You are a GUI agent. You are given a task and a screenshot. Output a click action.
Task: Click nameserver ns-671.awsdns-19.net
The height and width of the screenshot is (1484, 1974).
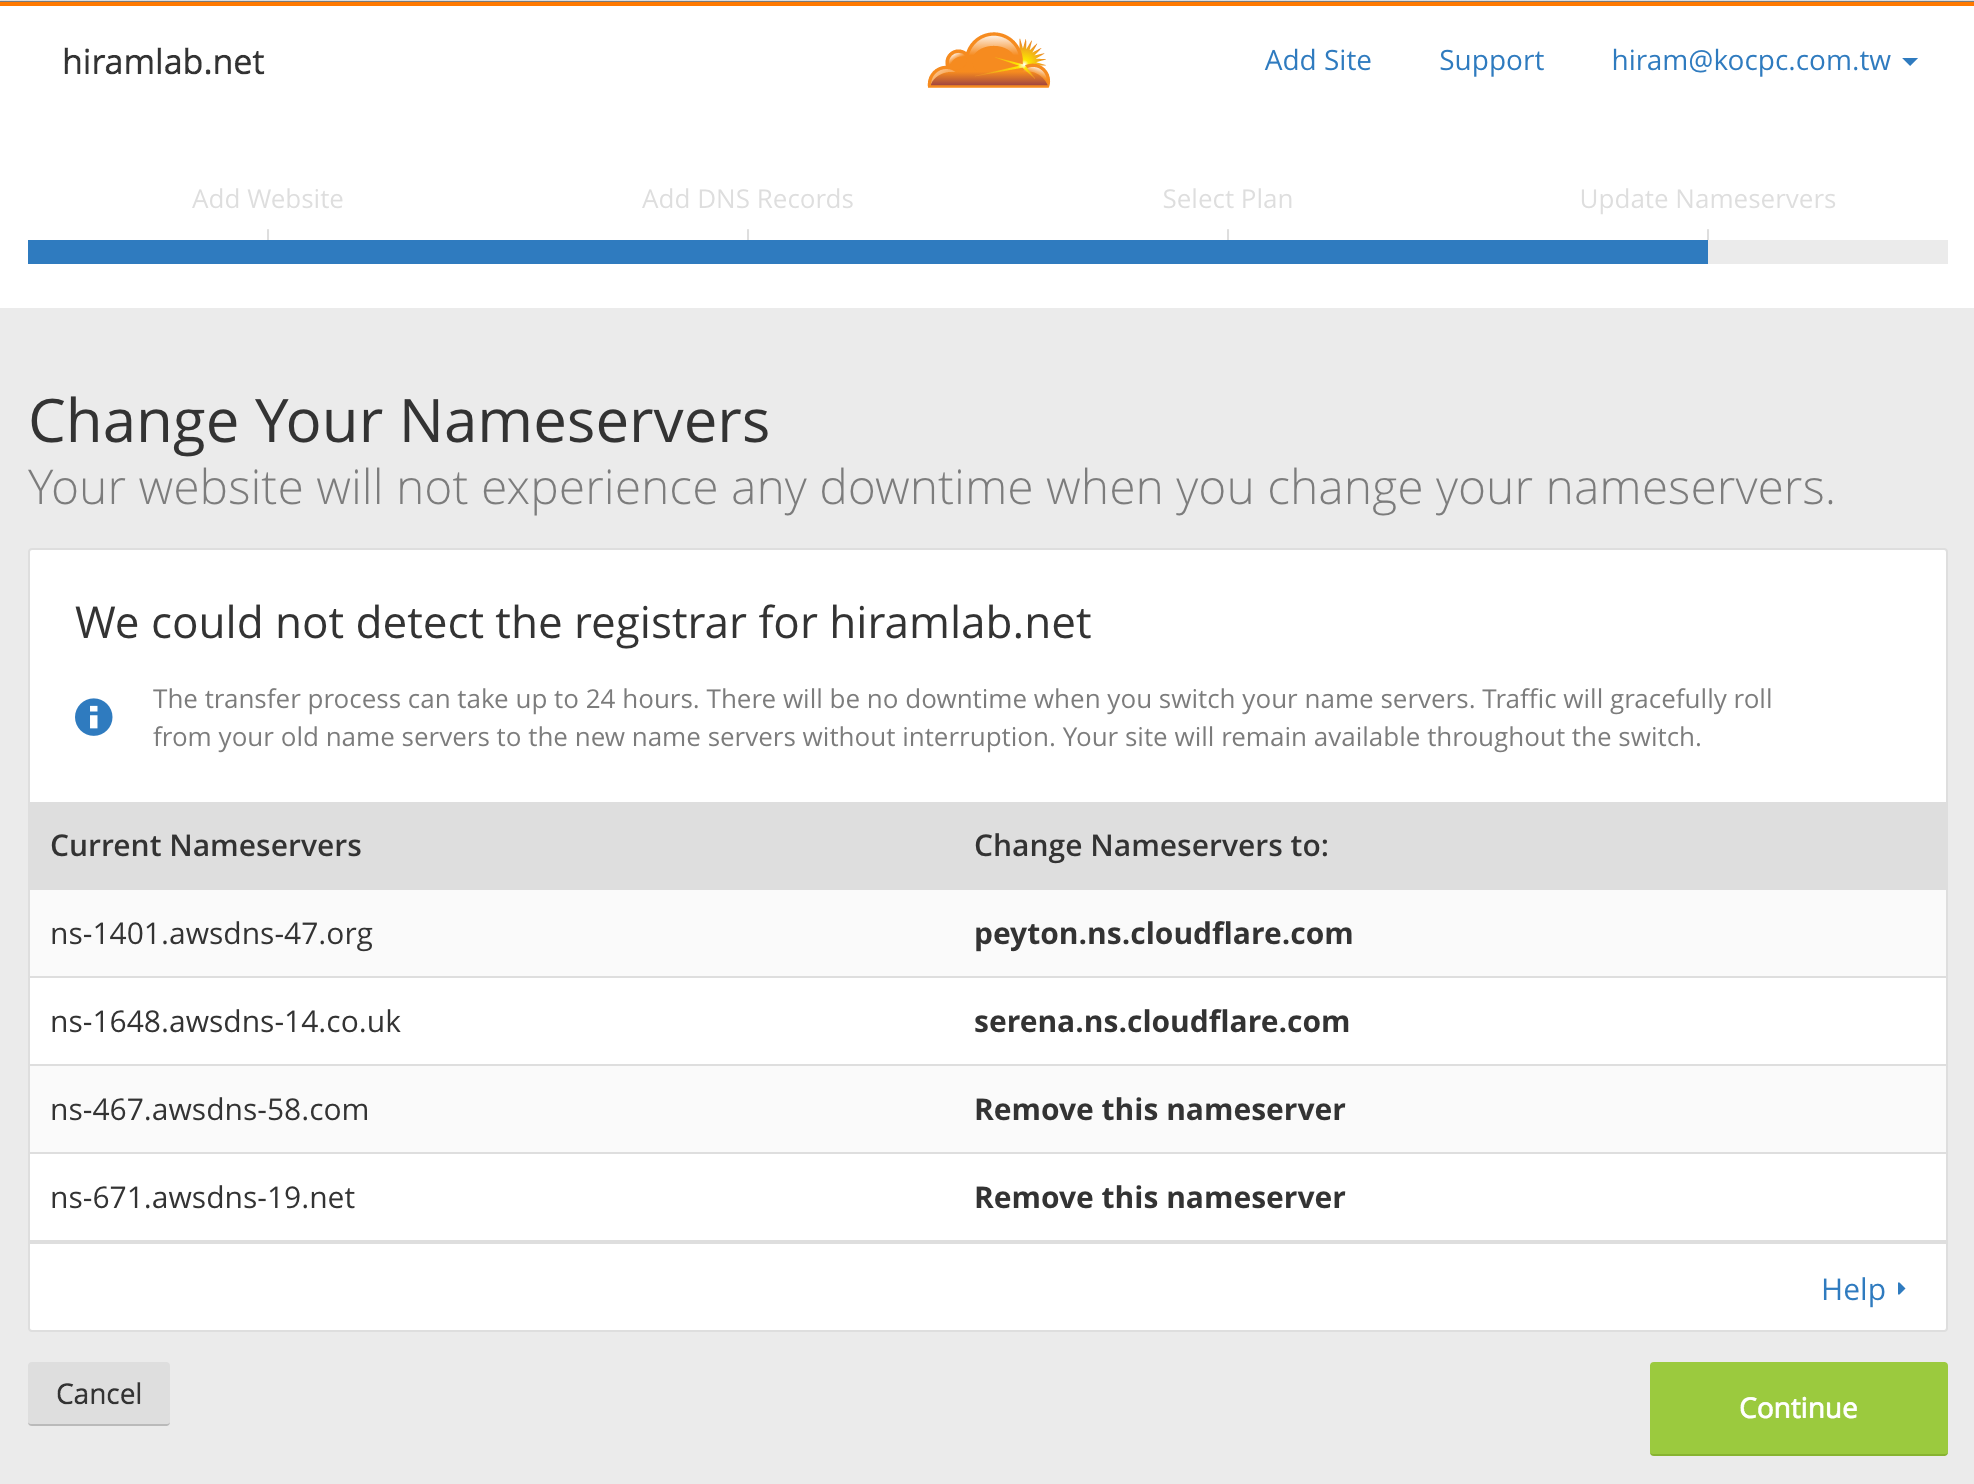202,1198
